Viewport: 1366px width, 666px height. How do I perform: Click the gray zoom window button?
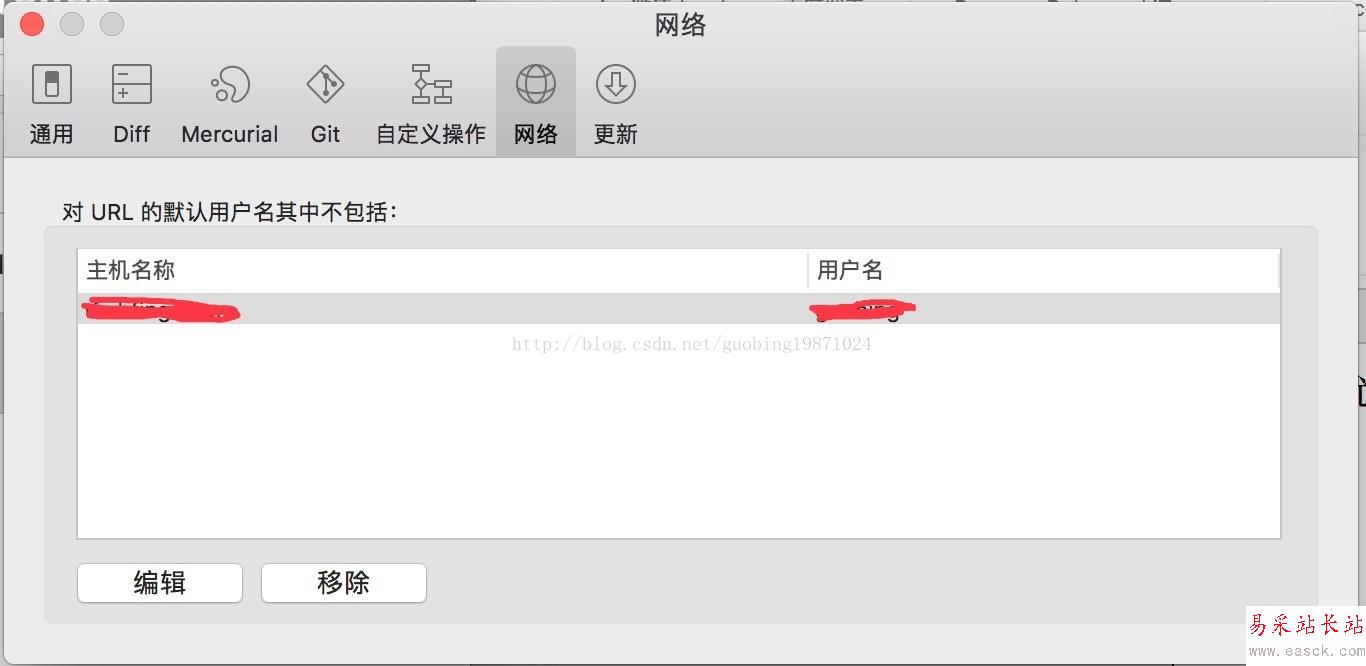(112, 24)
